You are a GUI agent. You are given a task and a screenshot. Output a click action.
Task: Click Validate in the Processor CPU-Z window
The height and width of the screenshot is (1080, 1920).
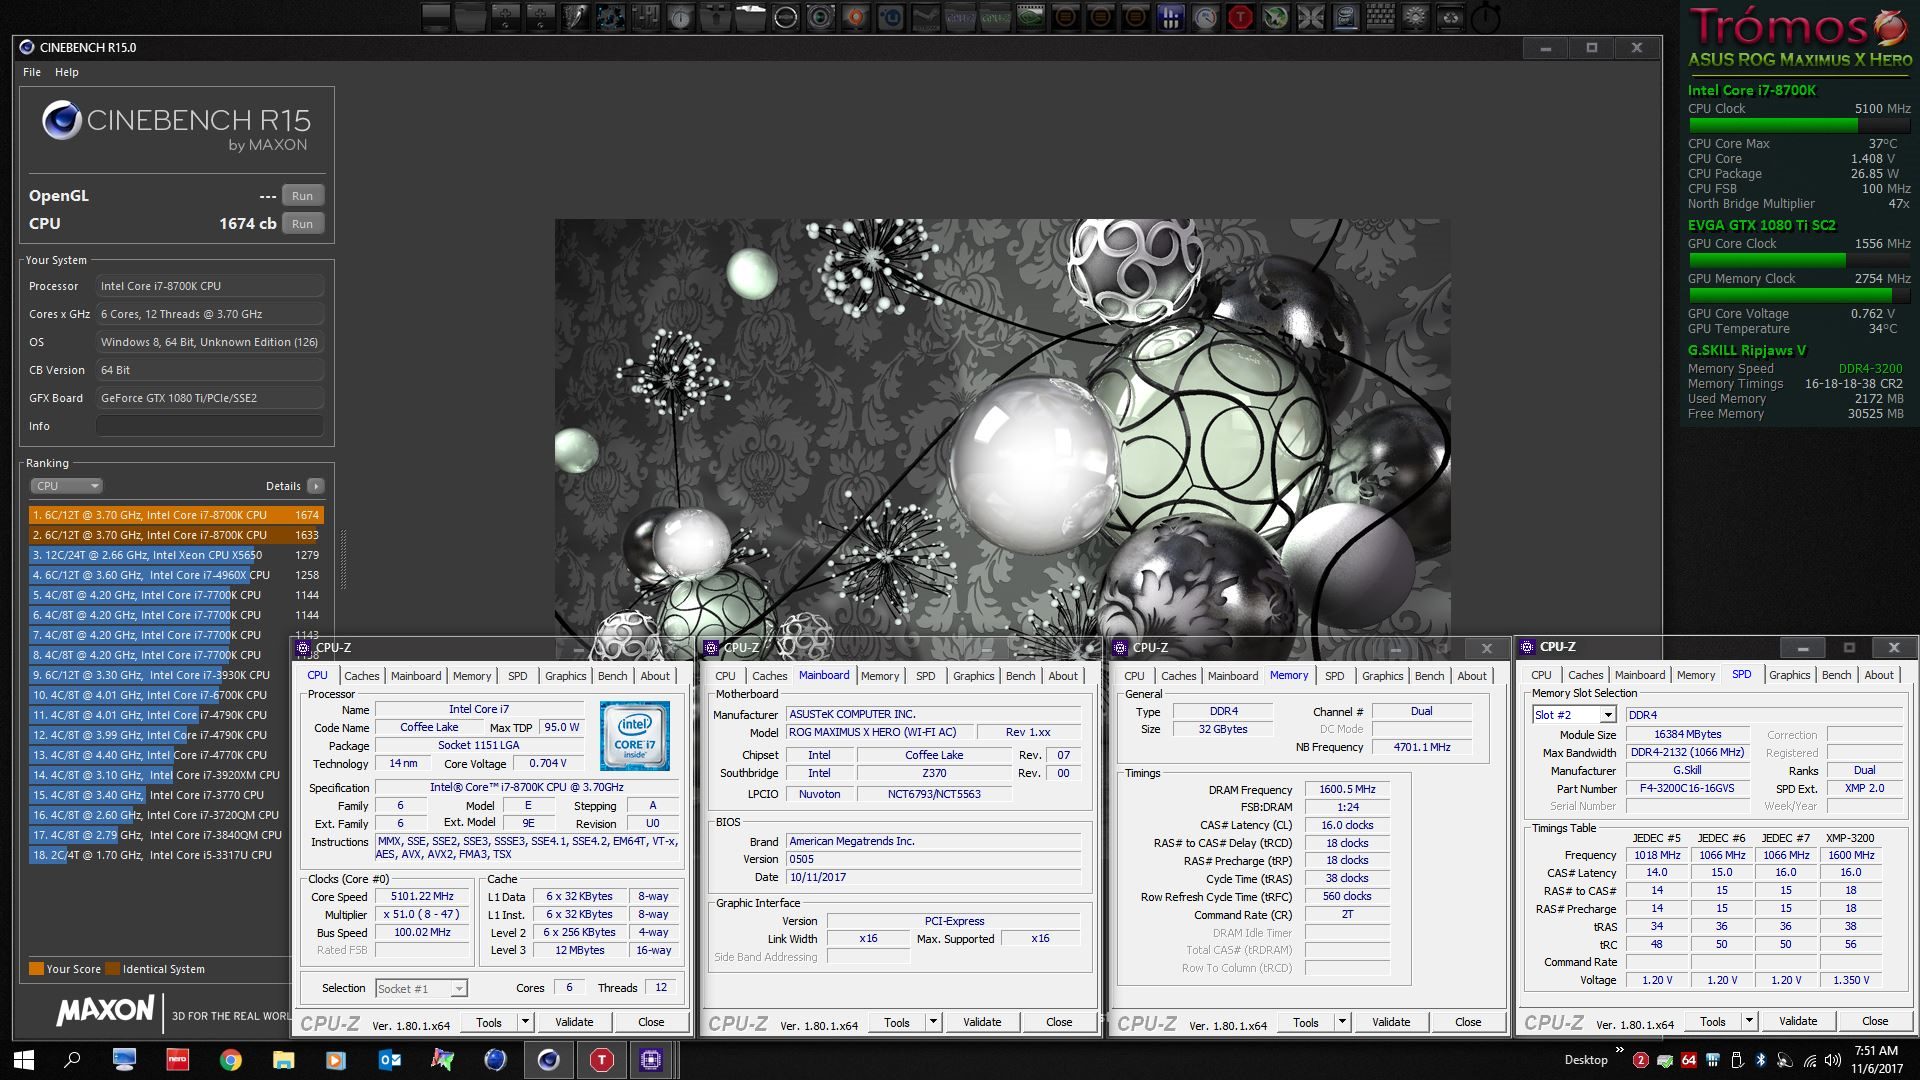tap(574, 1022)
